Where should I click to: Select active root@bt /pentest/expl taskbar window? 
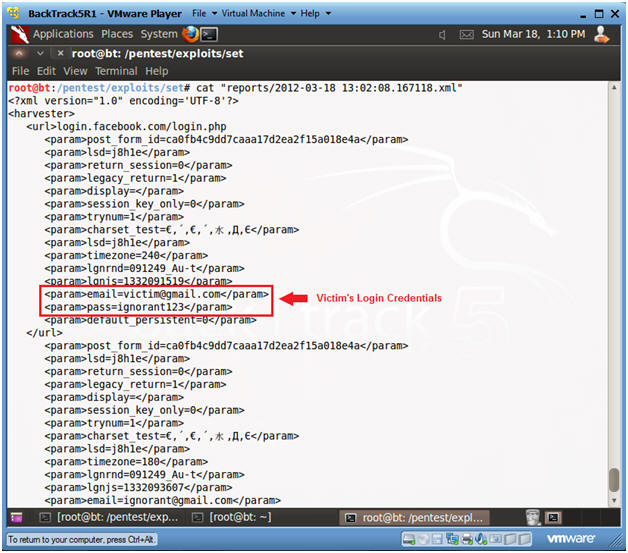point(414,518)
